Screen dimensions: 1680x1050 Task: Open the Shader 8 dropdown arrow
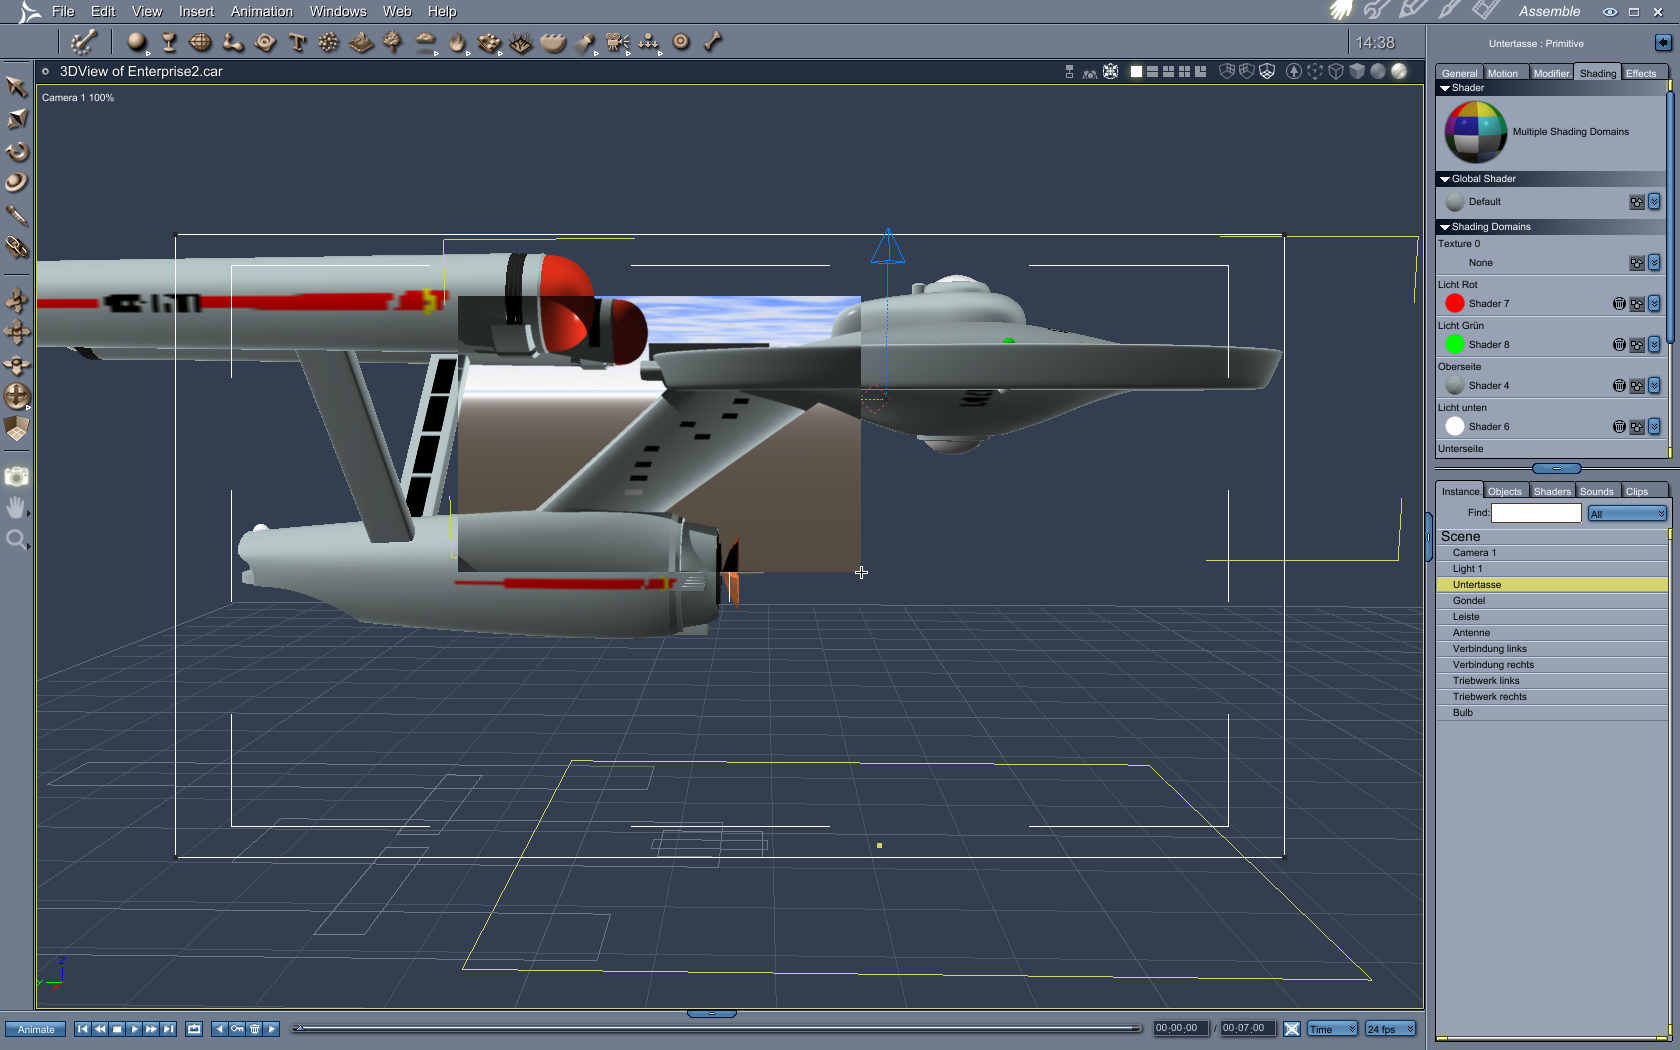(1654, 345)
